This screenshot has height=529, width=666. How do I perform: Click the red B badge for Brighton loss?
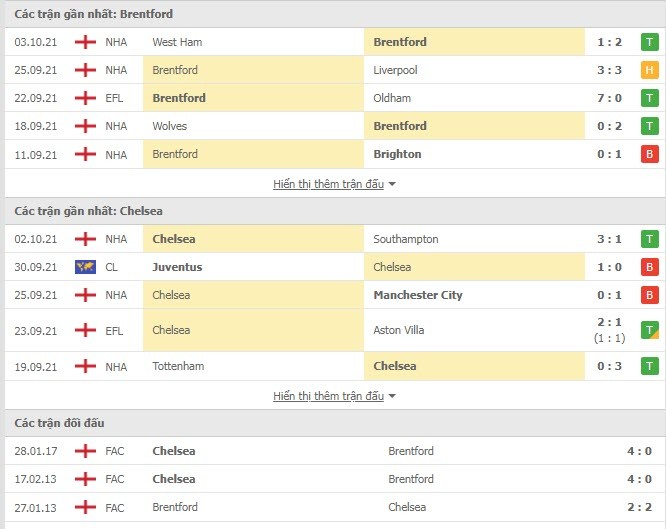[649, 154]
